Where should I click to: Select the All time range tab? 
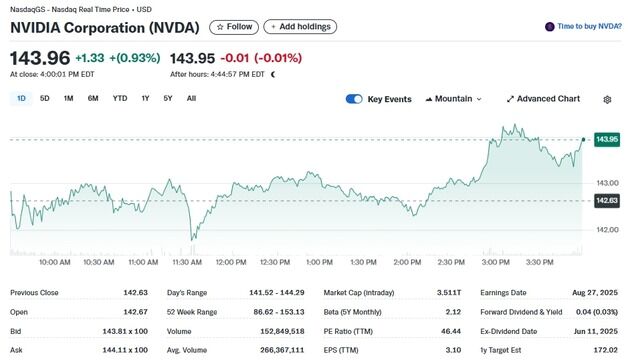pyautogui.click(x=191, y=99)
